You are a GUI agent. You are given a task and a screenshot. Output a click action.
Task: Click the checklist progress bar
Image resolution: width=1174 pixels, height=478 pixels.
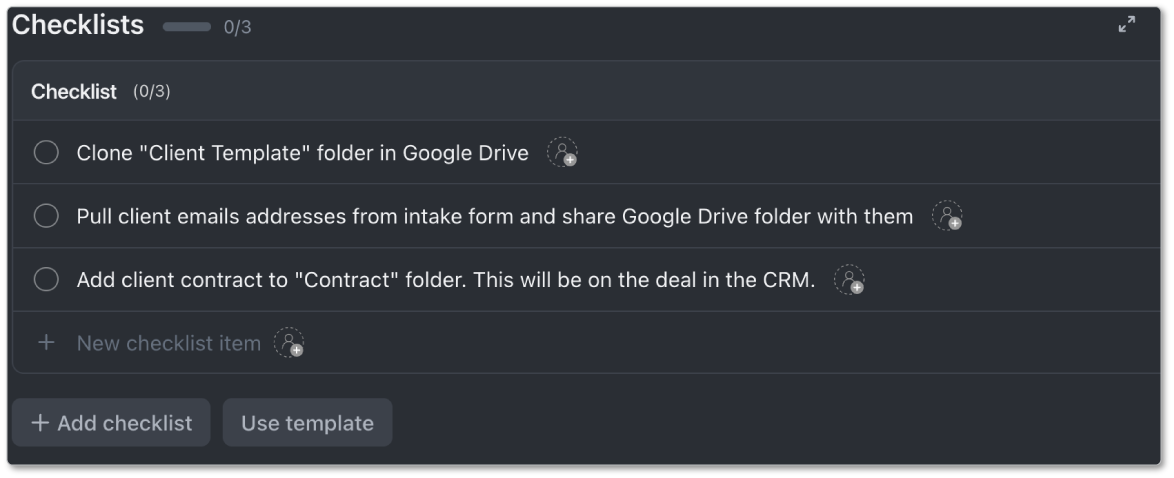(x=187, y=27)
